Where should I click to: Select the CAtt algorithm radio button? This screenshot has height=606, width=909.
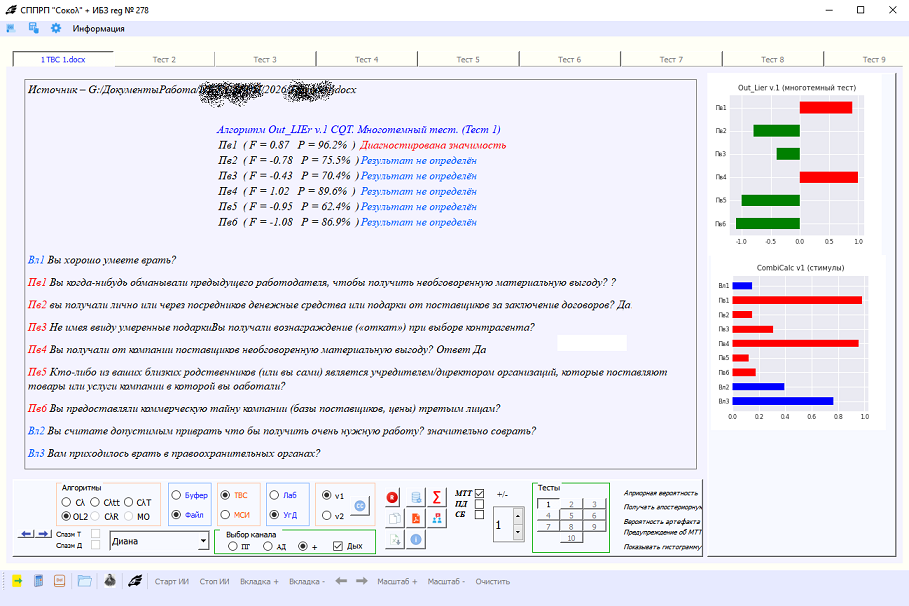pyautogui.click(x=95, y=502)
